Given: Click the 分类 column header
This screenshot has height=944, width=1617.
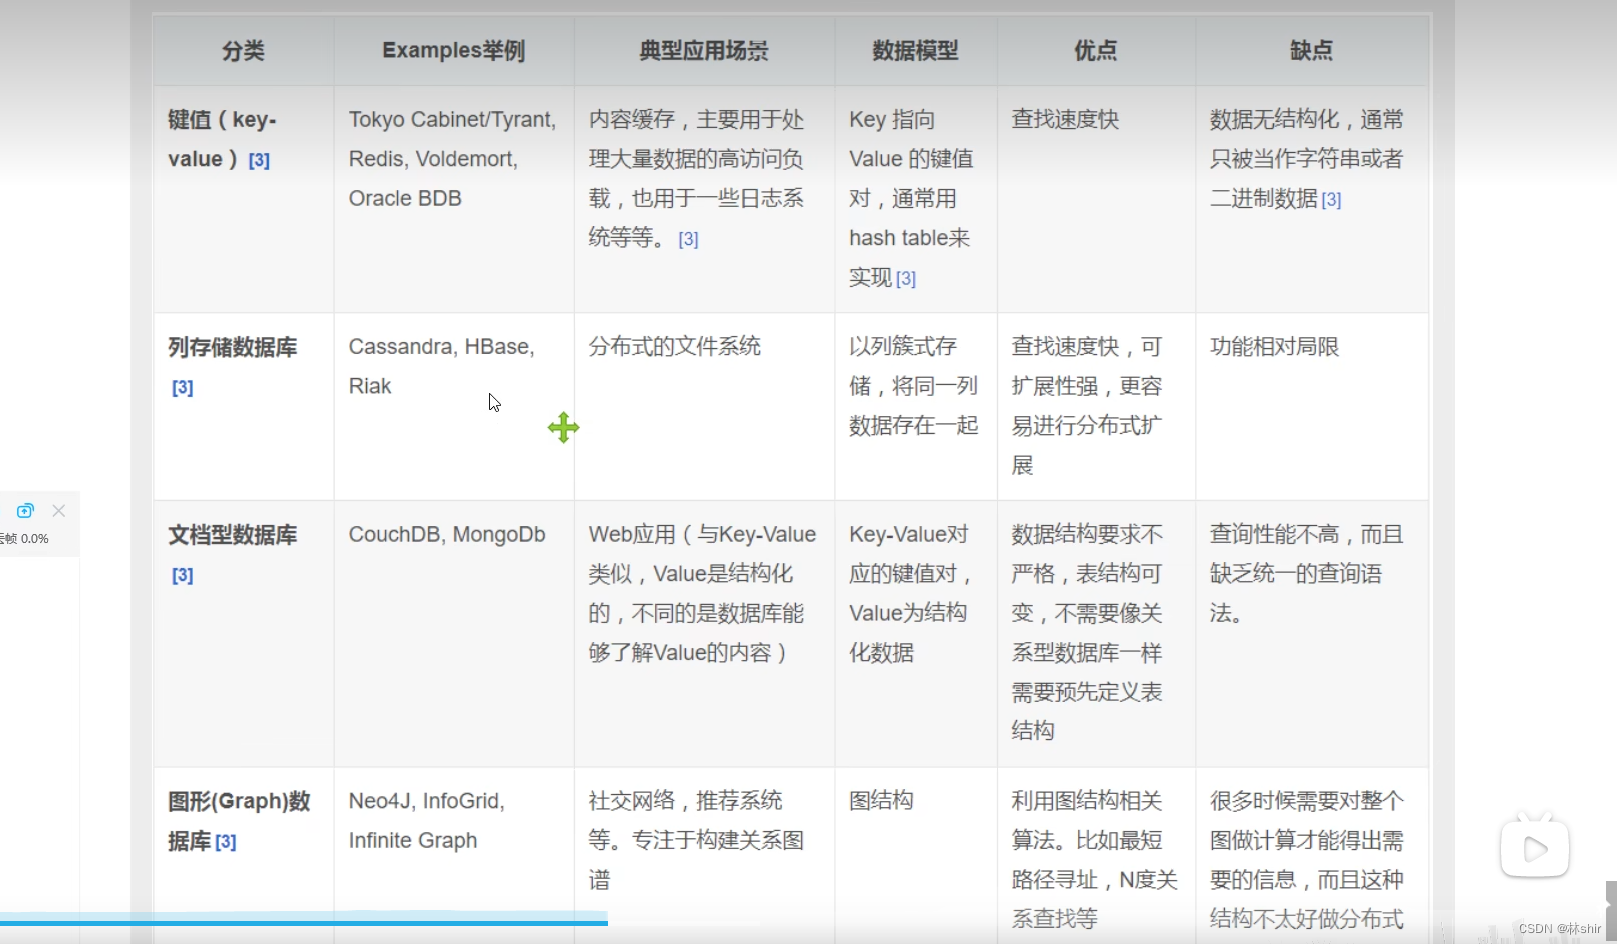Looking at the screenshot, I should pos(243,51).
